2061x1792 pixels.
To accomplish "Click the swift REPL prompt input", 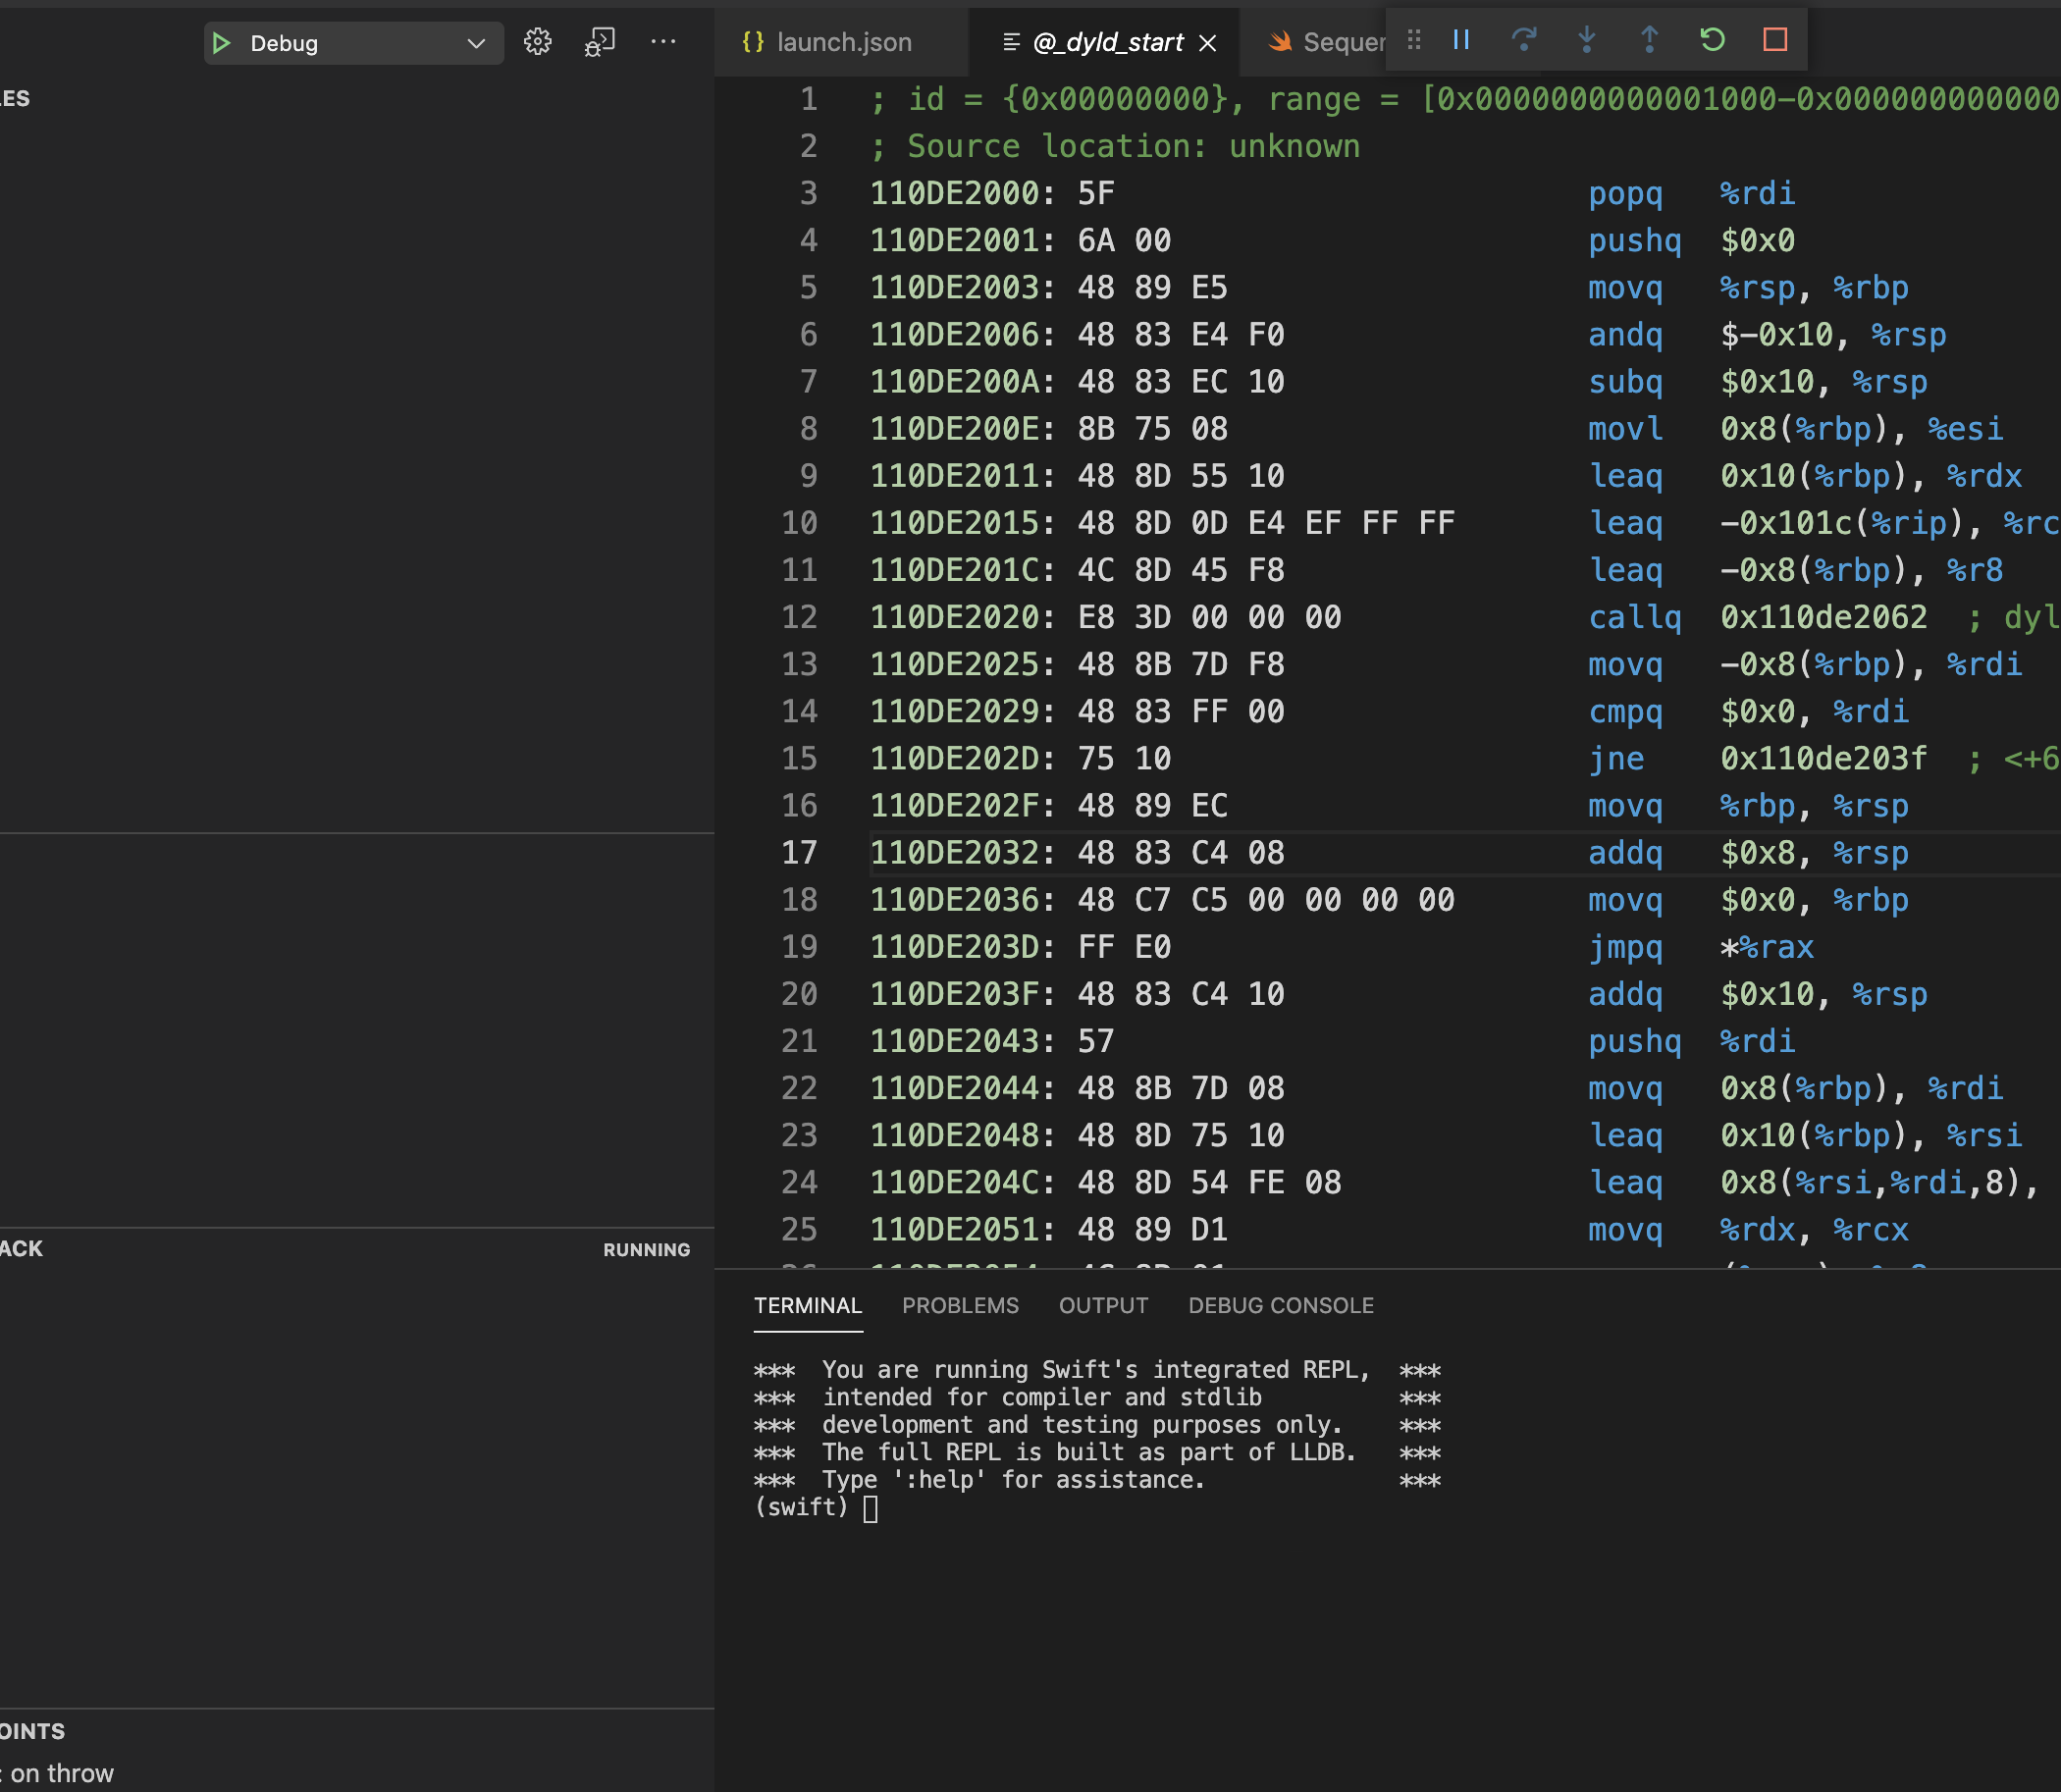I will (x=870, y=1508).
